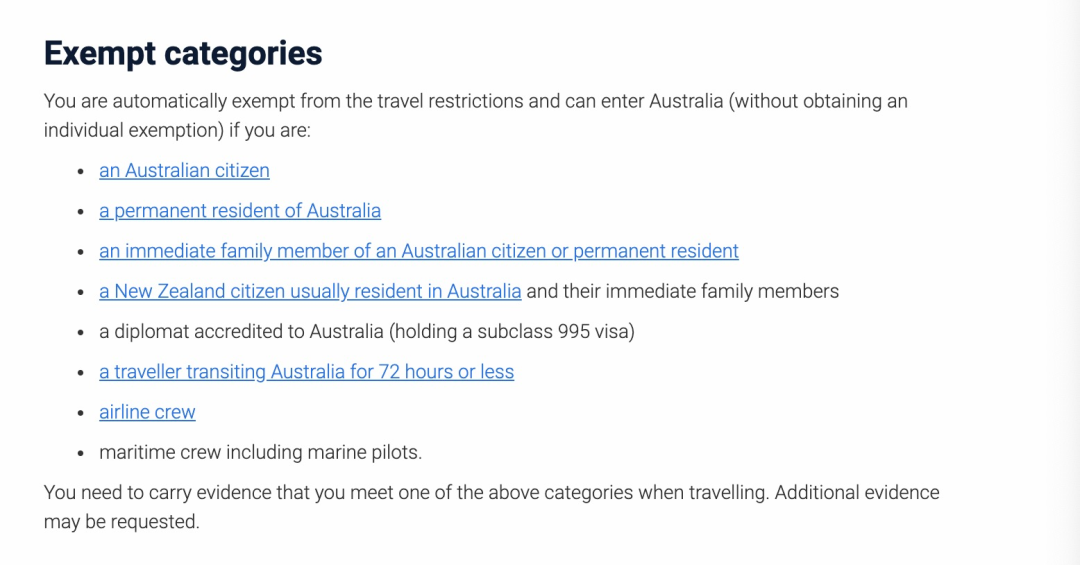Open traveller transiting Australia 72 hours link

tap(307, 372)
